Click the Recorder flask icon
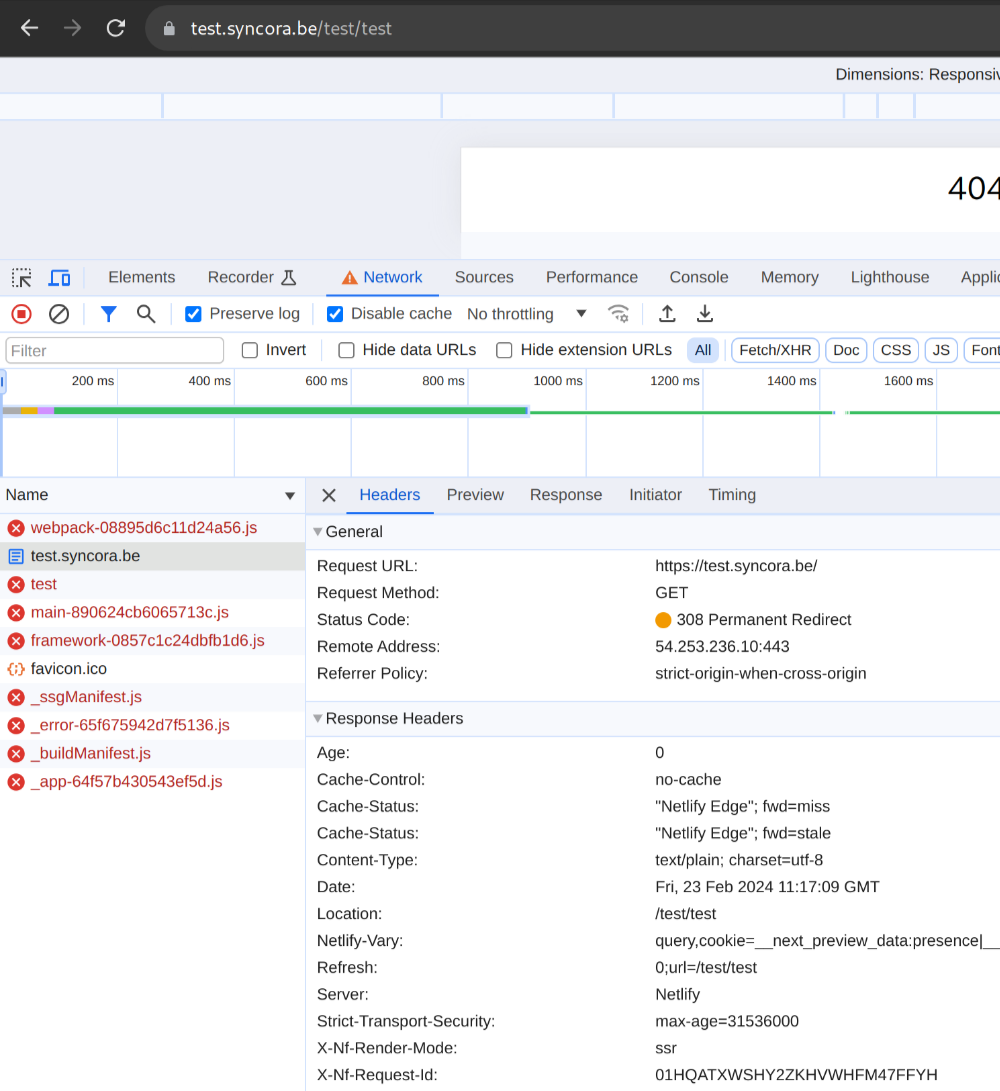1000x1091 pixels. [289, 278]
